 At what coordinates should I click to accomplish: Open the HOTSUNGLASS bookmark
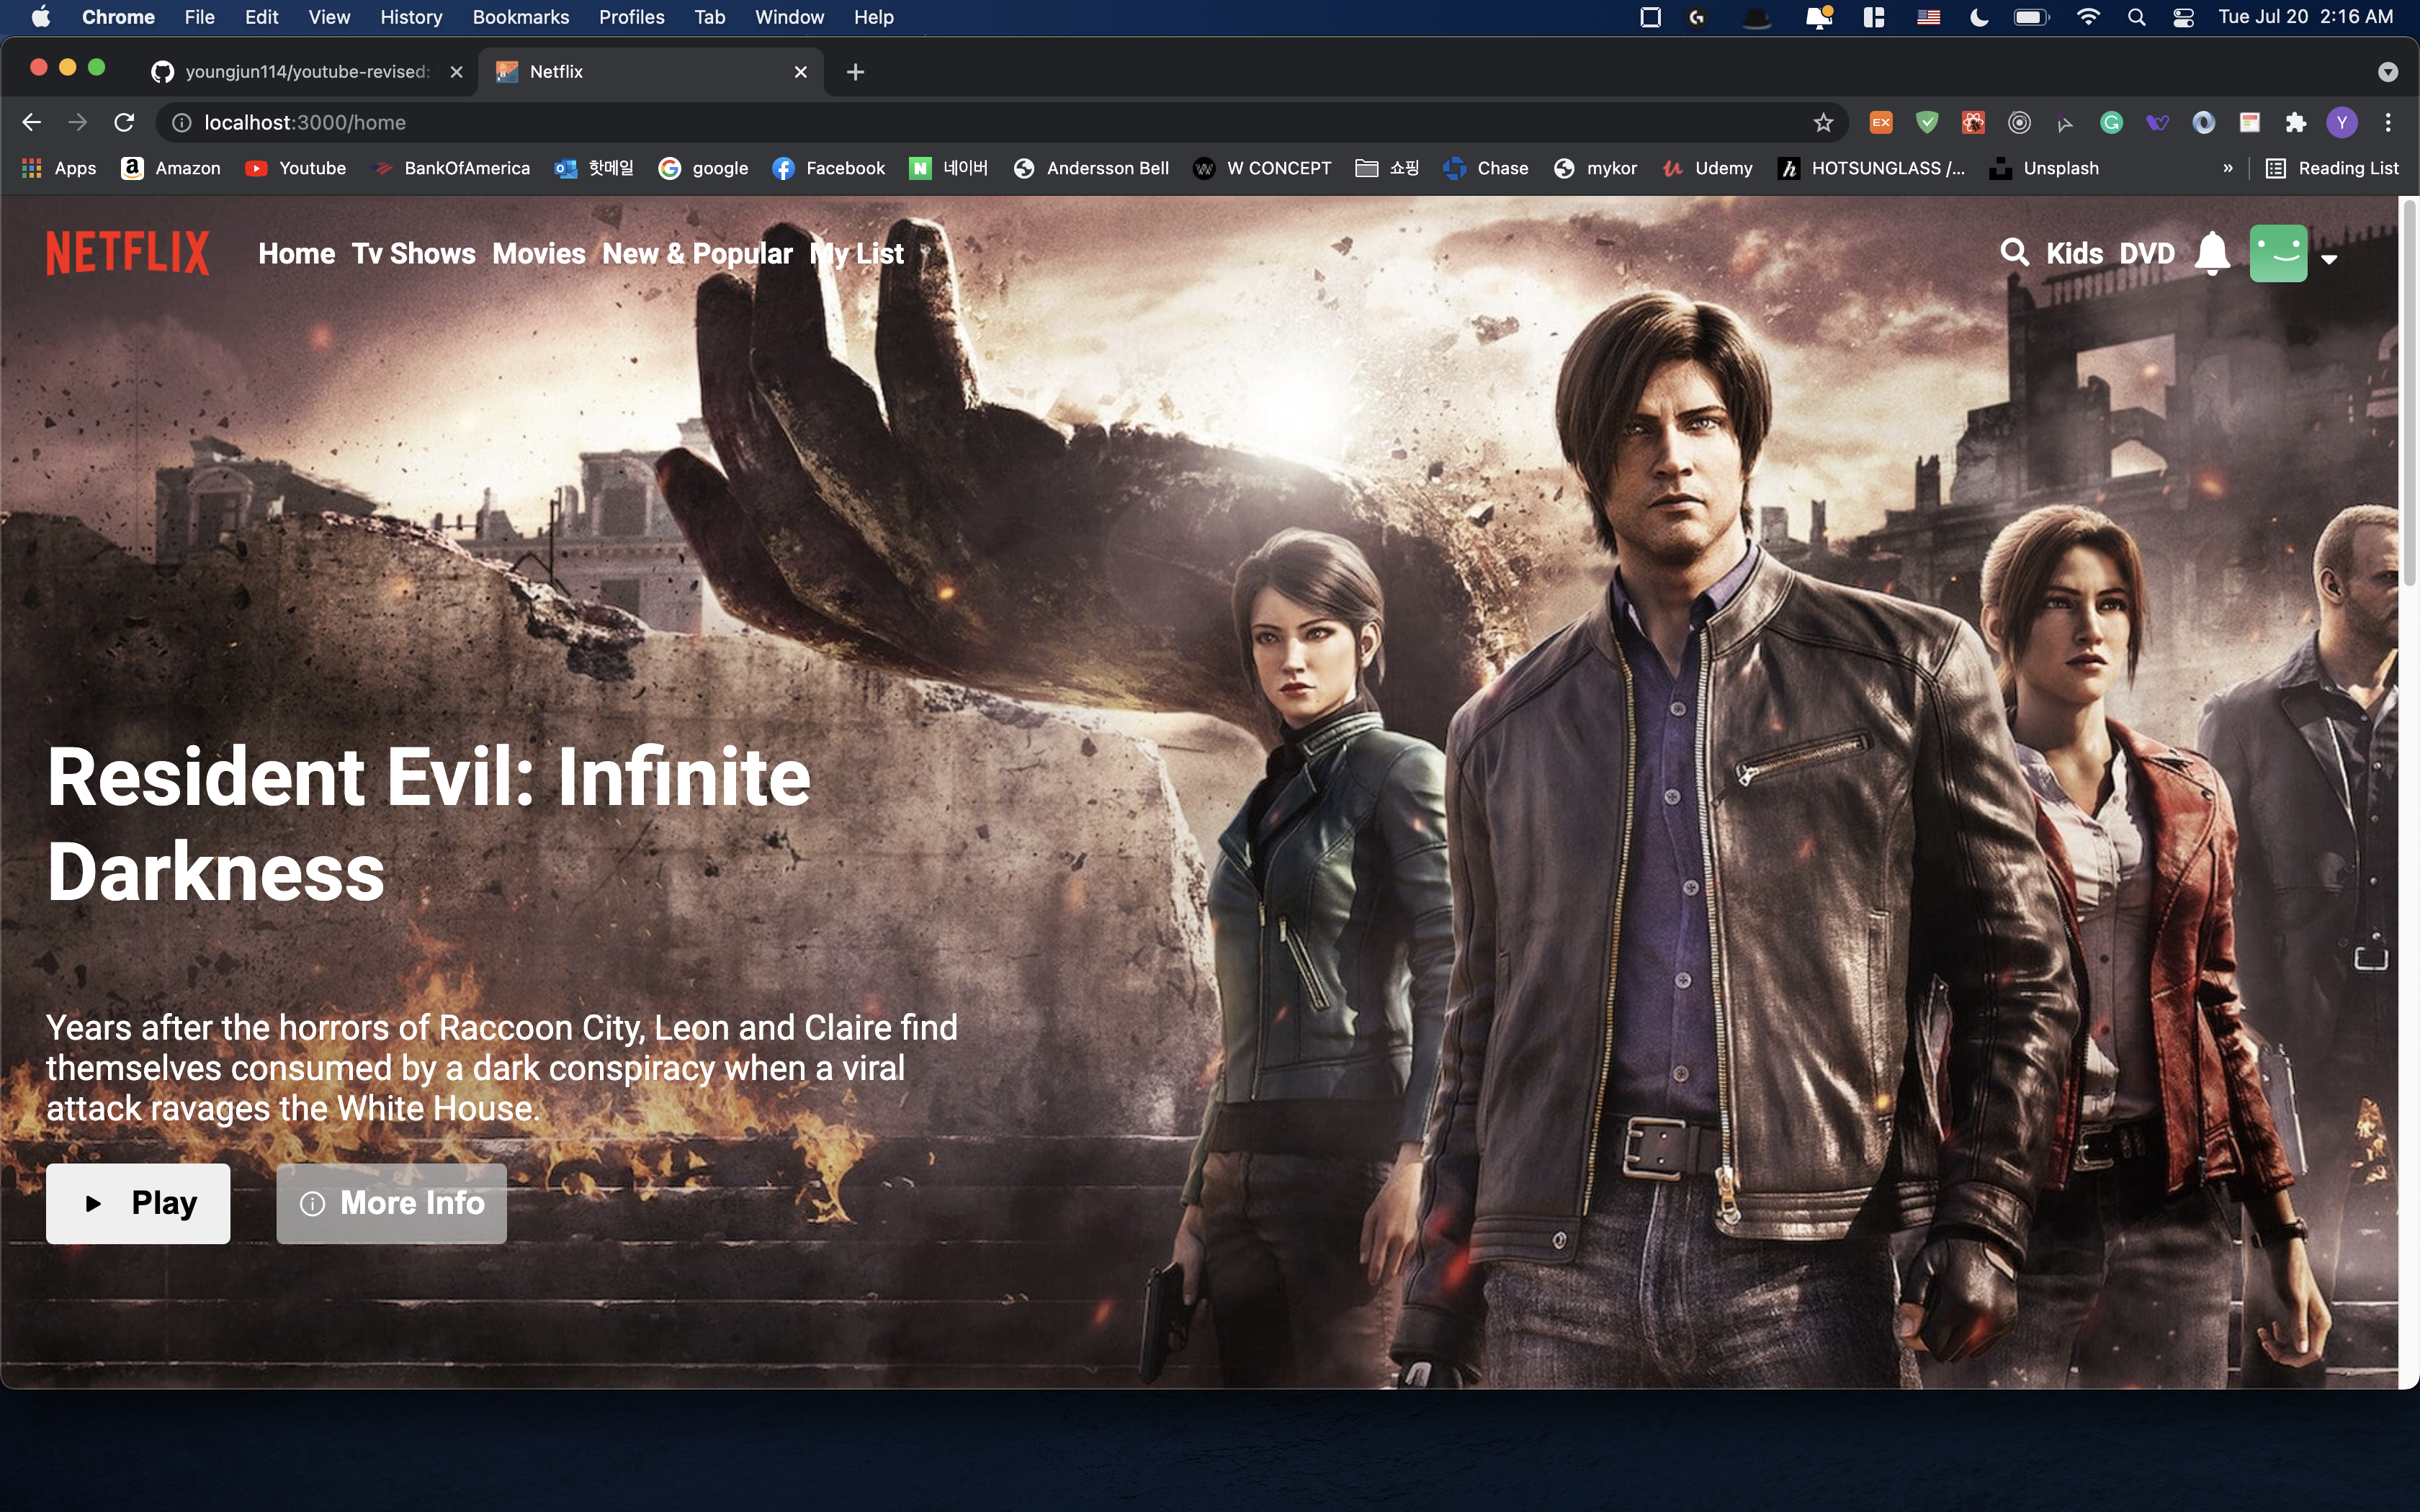click(1871, 168)
